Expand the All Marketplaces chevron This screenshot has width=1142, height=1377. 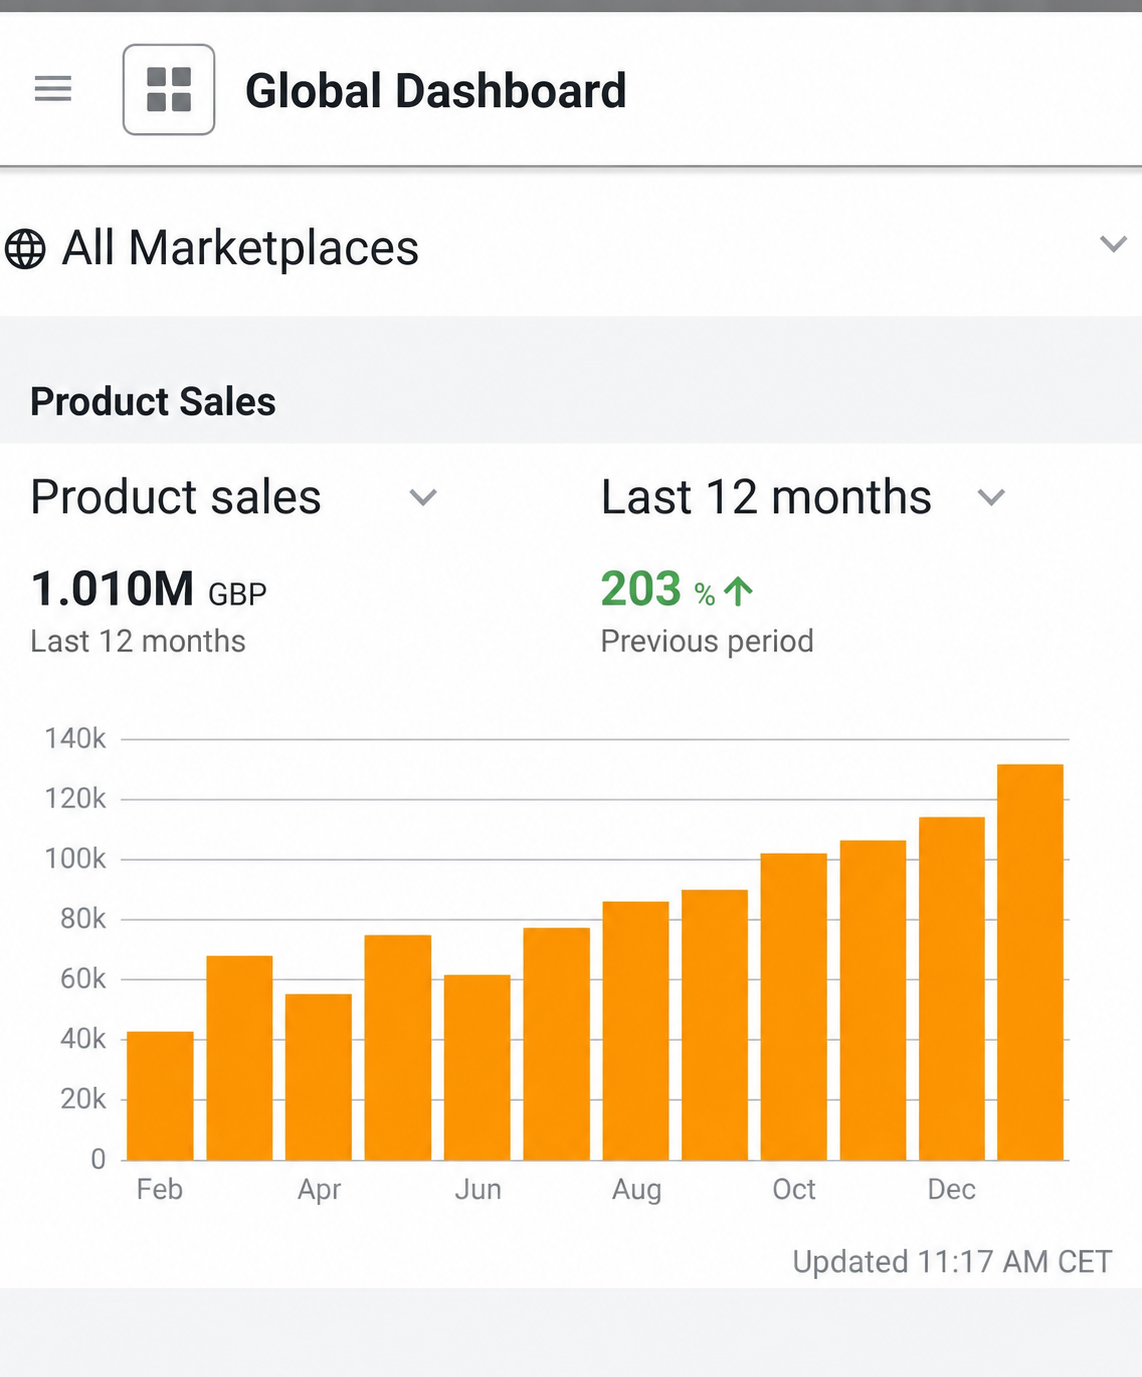[1113, 244]
